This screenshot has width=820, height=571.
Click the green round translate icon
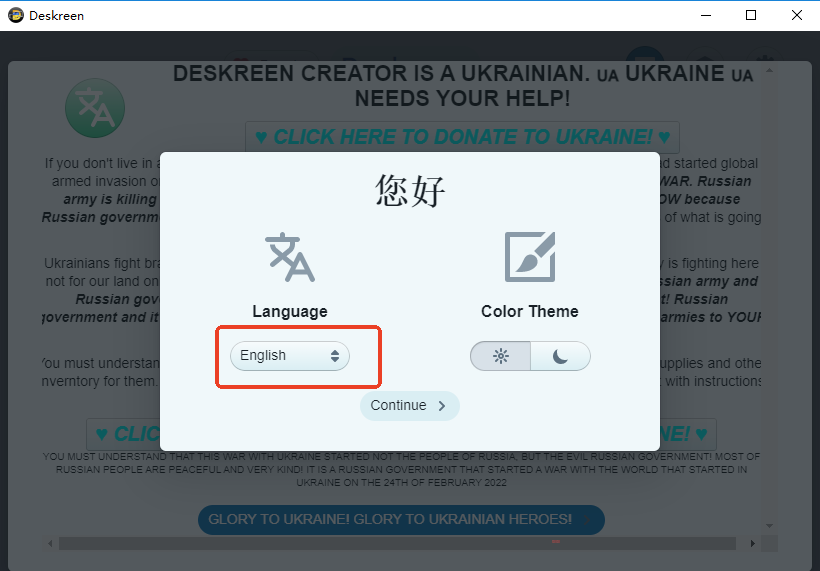coord(95,108)
